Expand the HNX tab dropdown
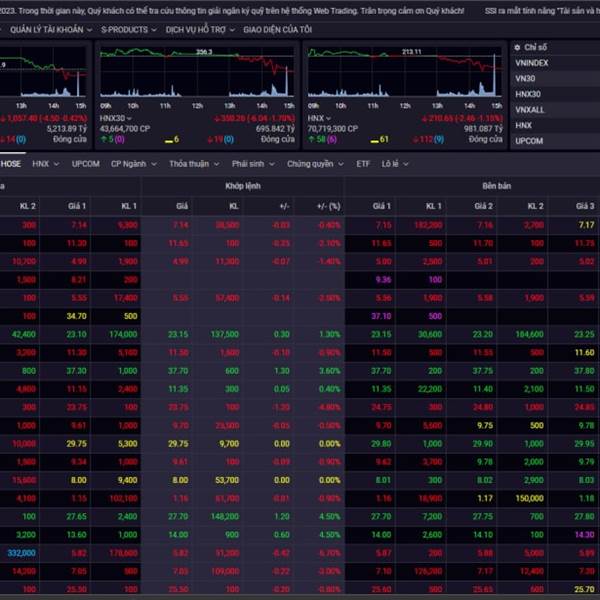 tap(46, 164)
